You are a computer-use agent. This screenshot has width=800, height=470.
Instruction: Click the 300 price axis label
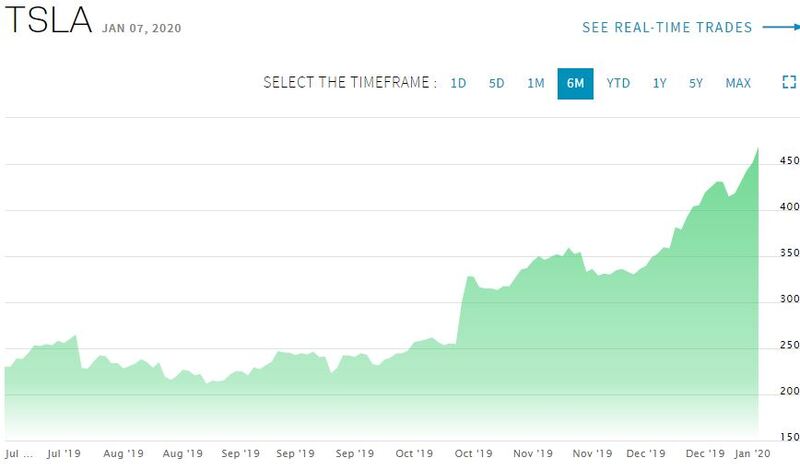tap(789, 299)
